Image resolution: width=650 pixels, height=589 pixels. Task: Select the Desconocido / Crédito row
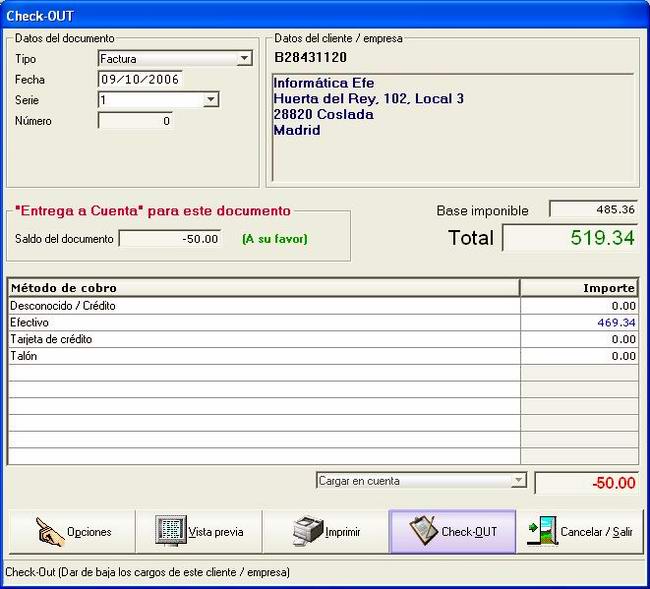323,306
